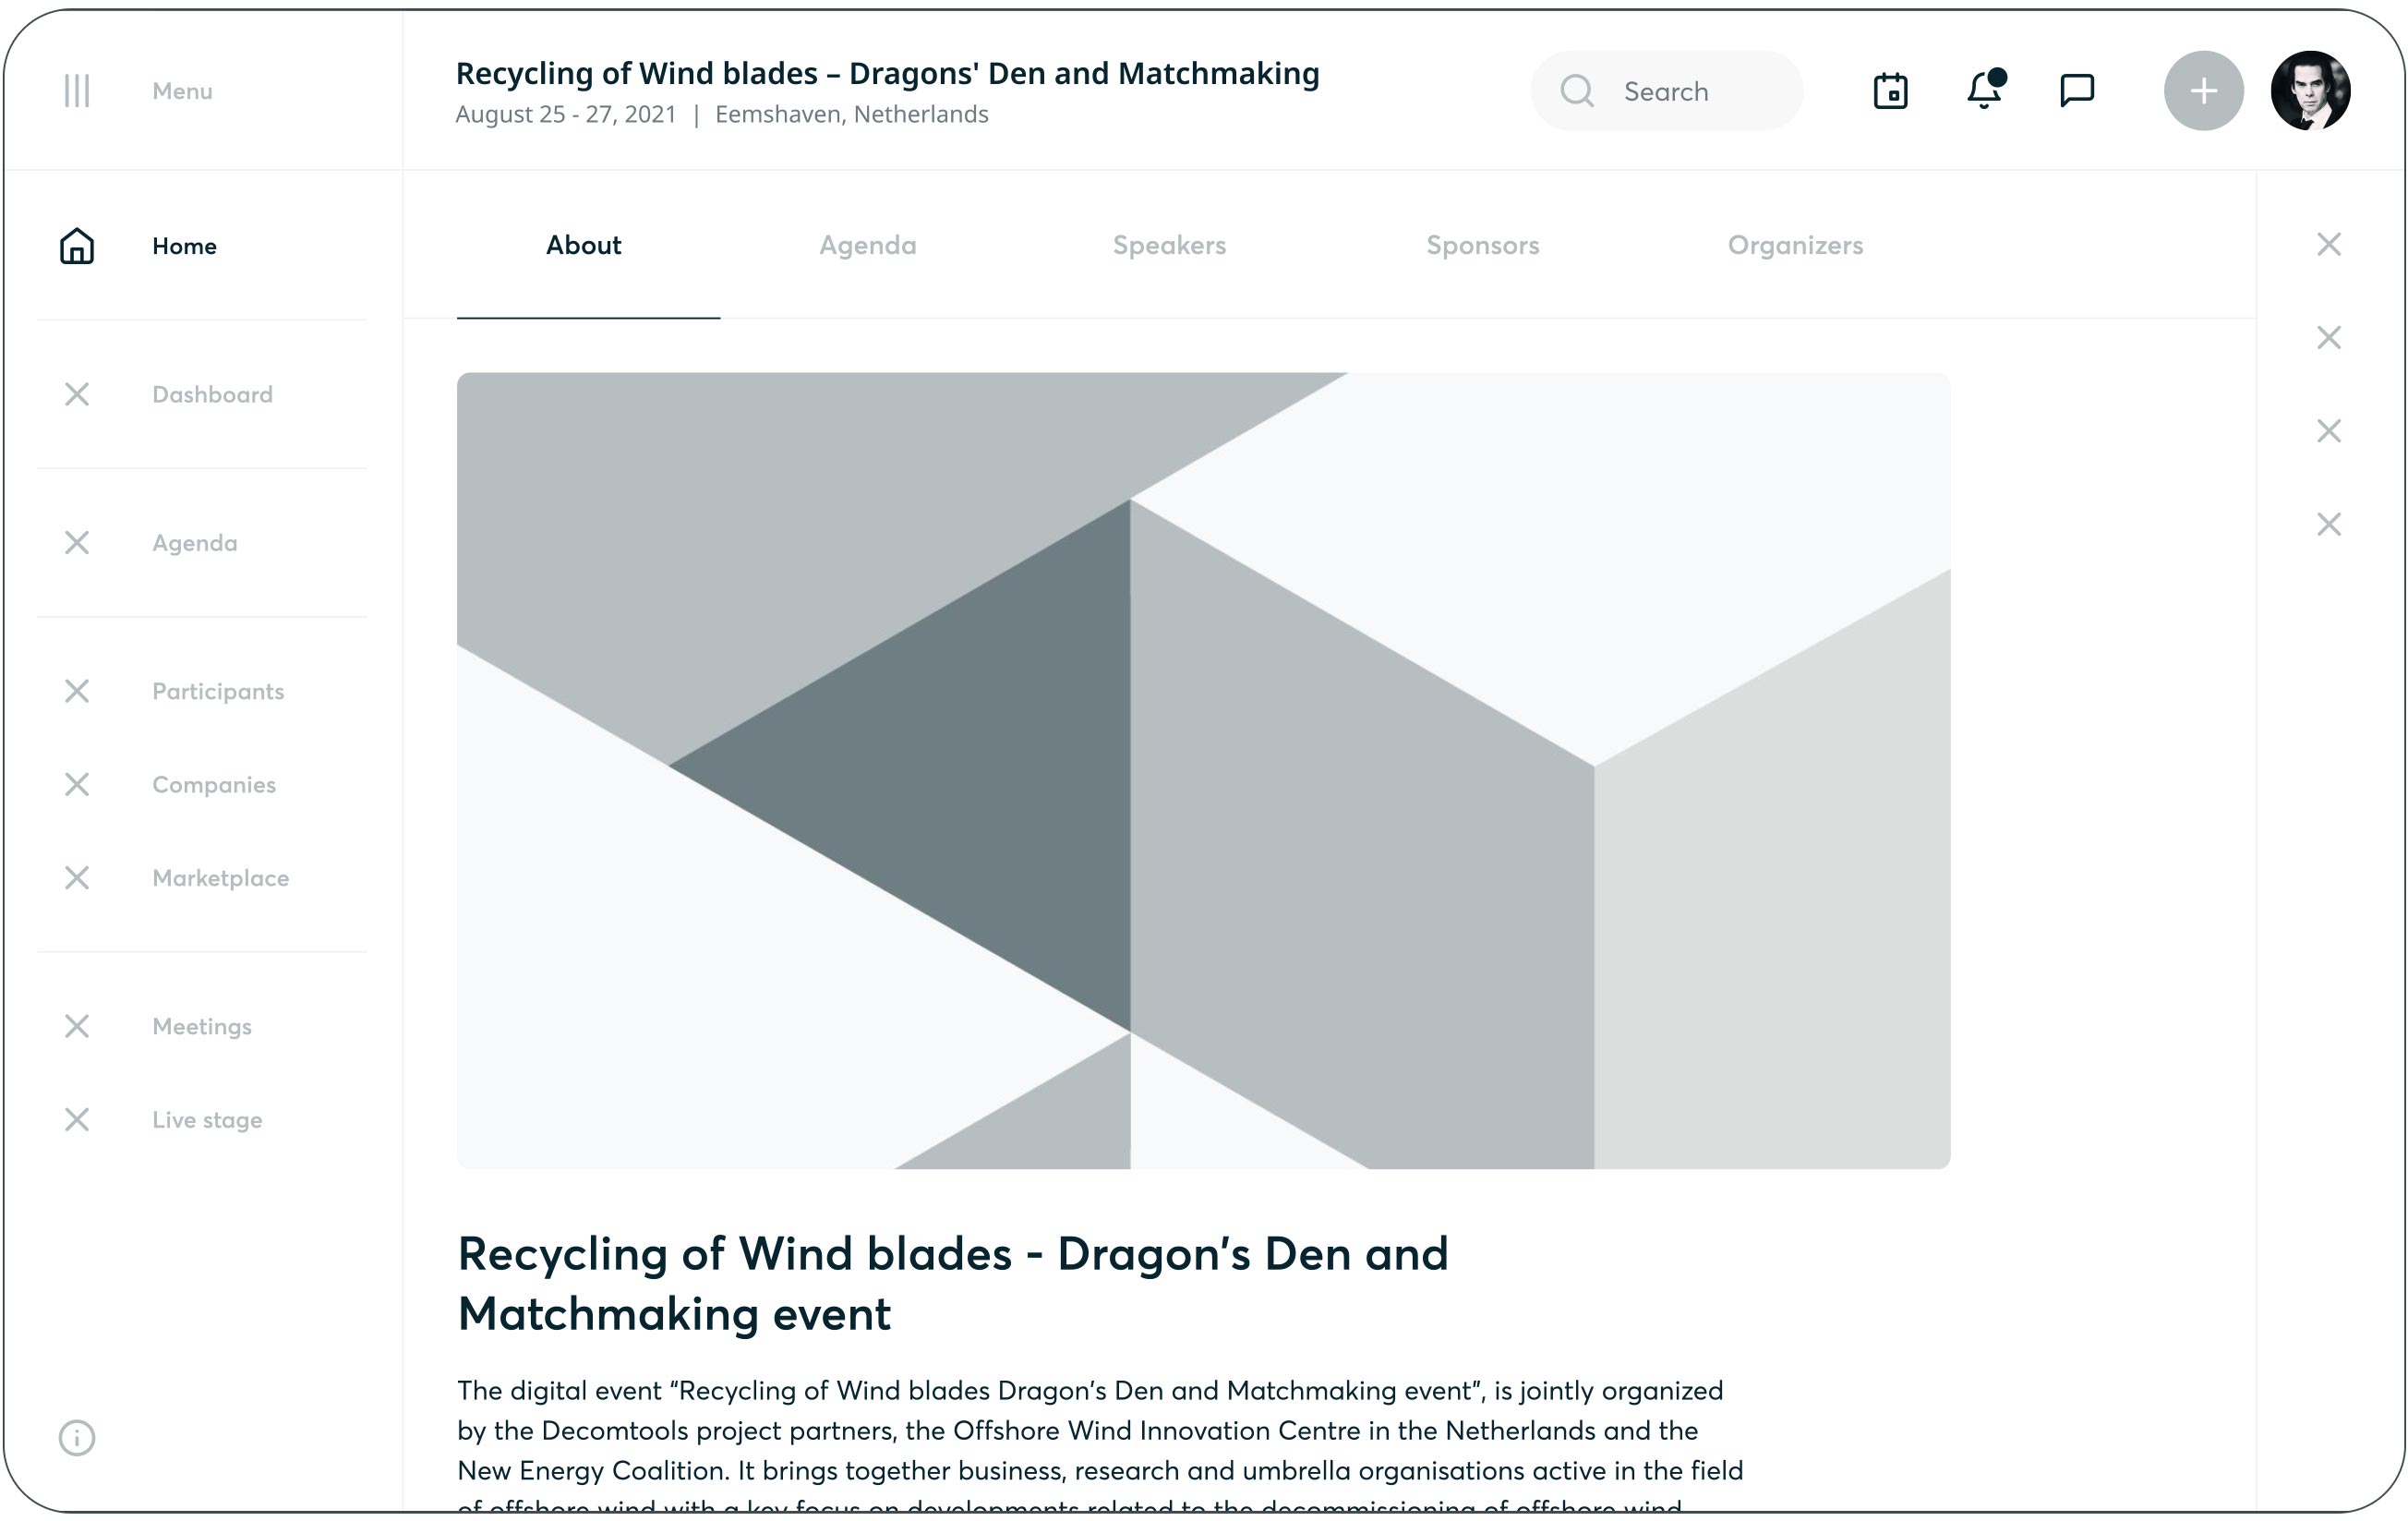2408x1521 pixels.
Task: Open the chat messages icon
Action: coord(2077,91)
